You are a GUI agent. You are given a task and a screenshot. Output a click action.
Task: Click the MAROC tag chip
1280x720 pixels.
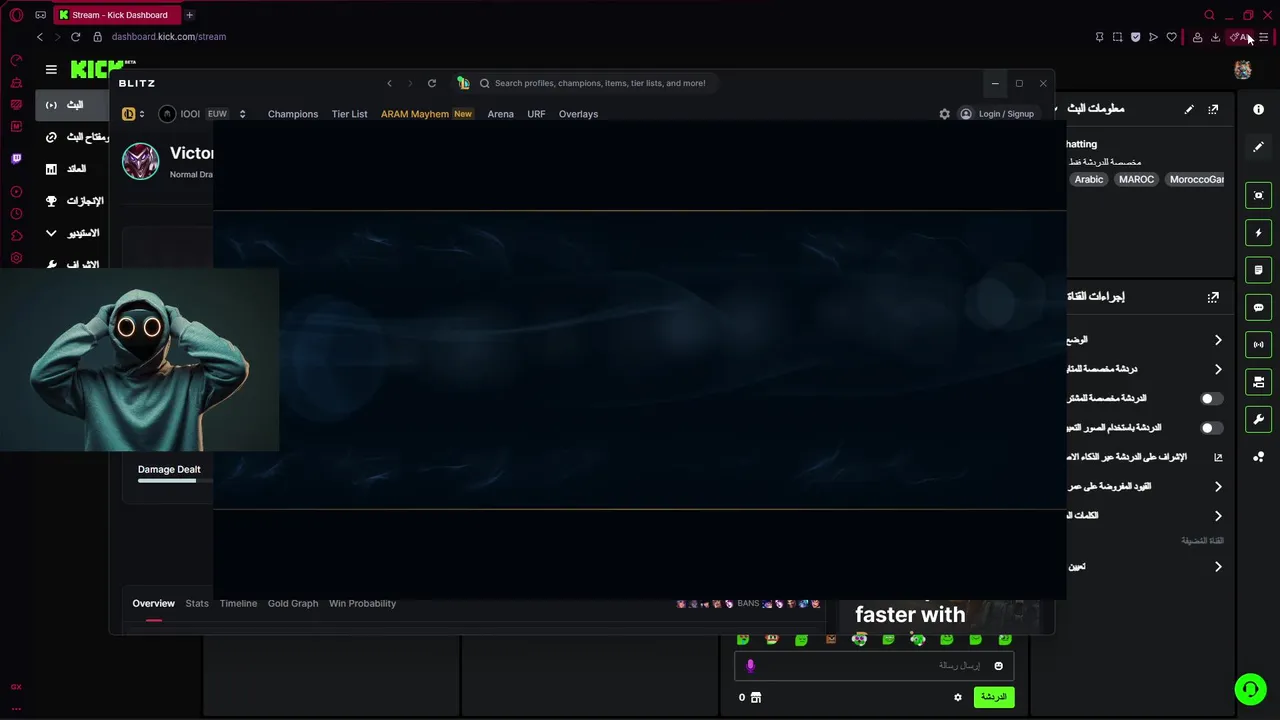[1136, 180]
